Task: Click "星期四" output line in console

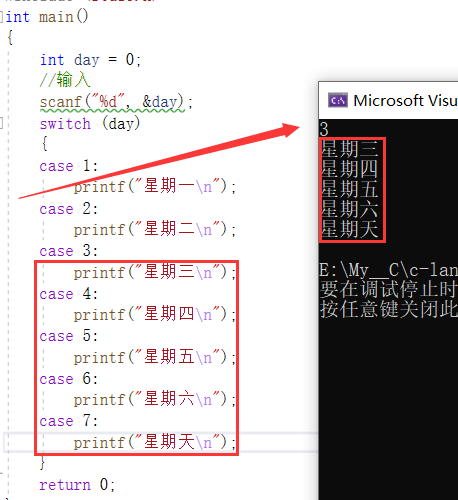Action: point(350,169)
